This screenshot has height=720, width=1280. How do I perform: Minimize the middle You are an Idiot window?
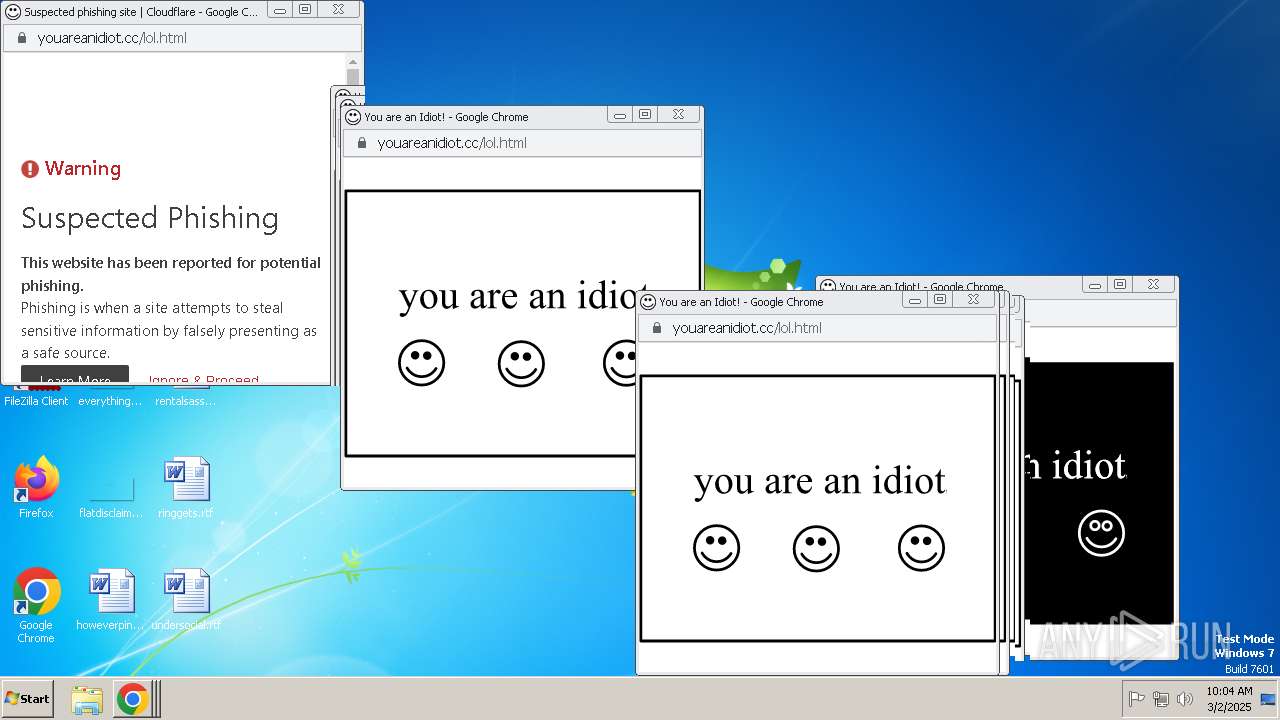(620, 115)
